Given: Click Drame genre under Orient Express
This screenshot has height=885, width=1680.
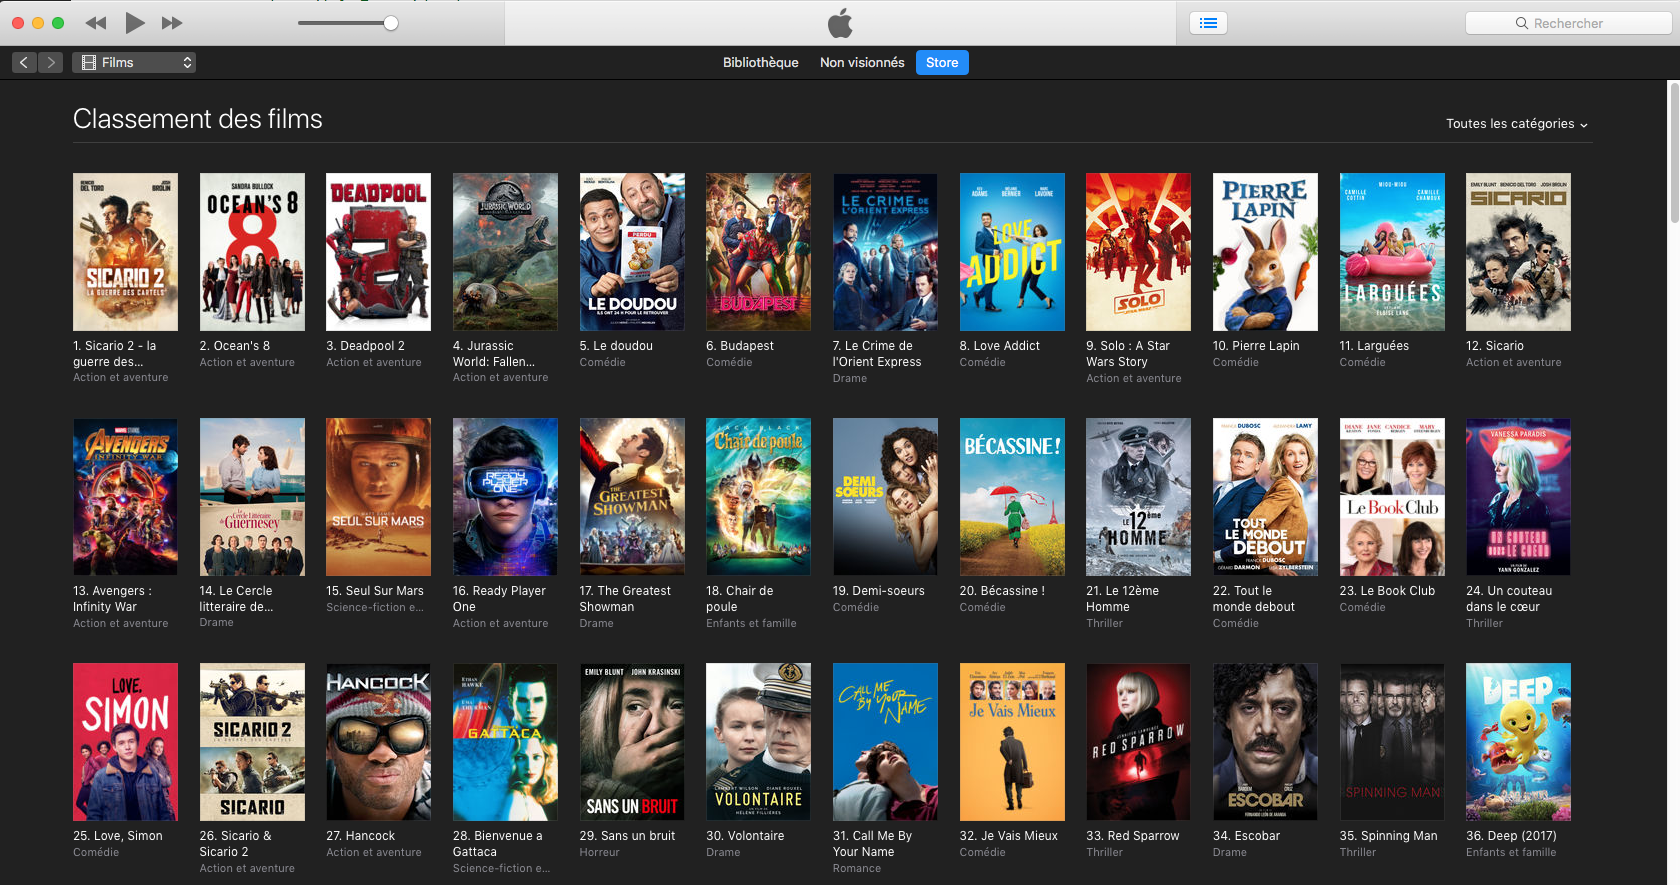Looking at the screenshot, I should pos(850,378).
